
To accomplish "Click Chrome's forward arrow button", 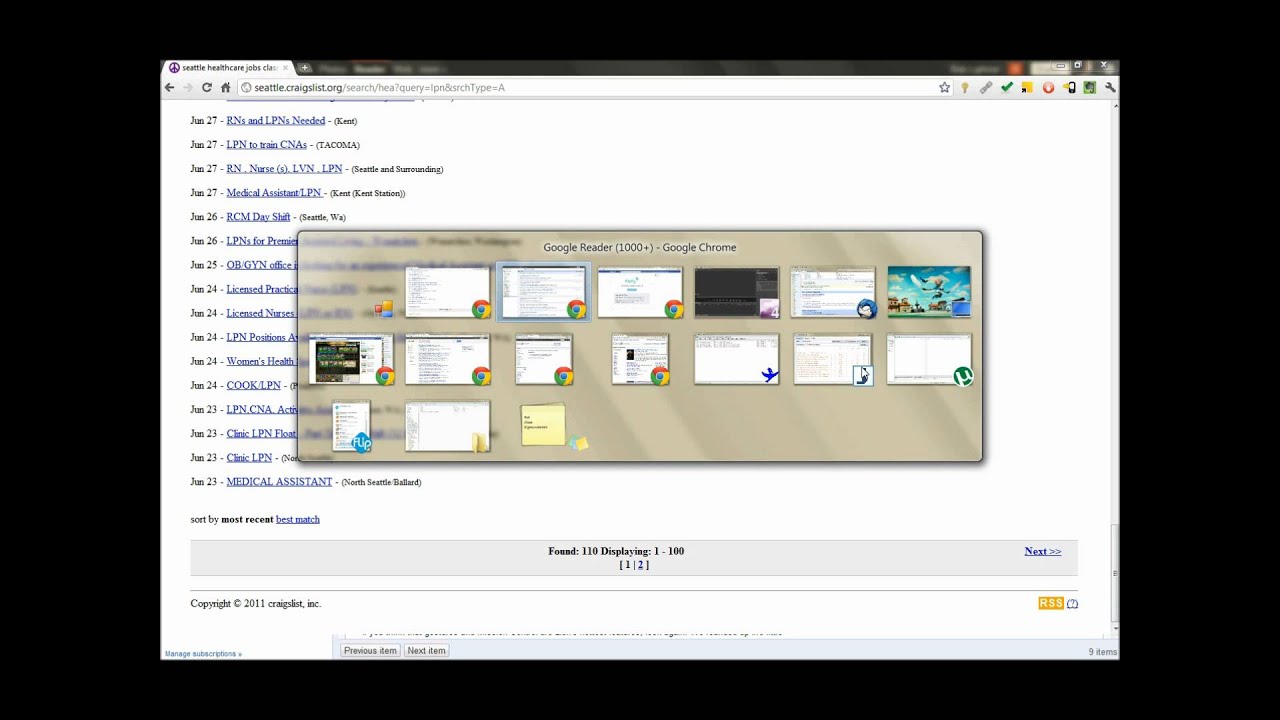I will pyautogui.click(x=188, y=88).
